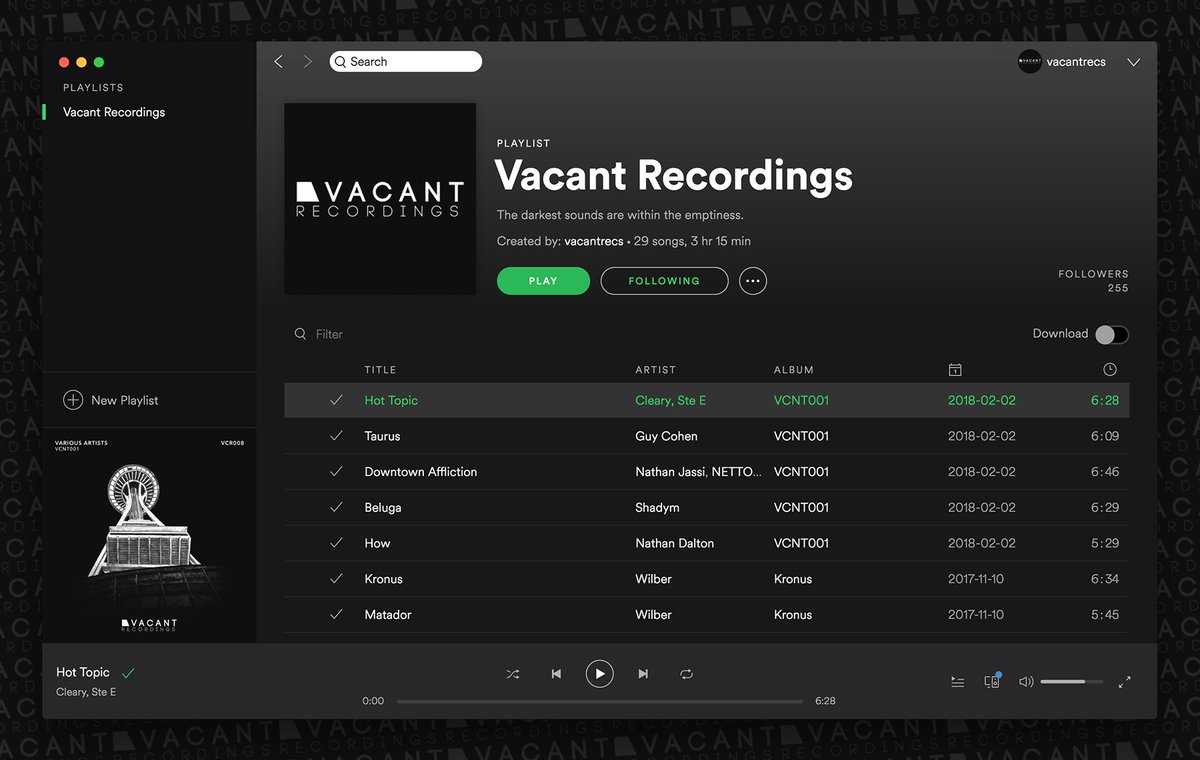Screen dimensions: 1200x760
Task: Open the account dropdown next to vacantrecs
Action: [x=1133, y=61]
